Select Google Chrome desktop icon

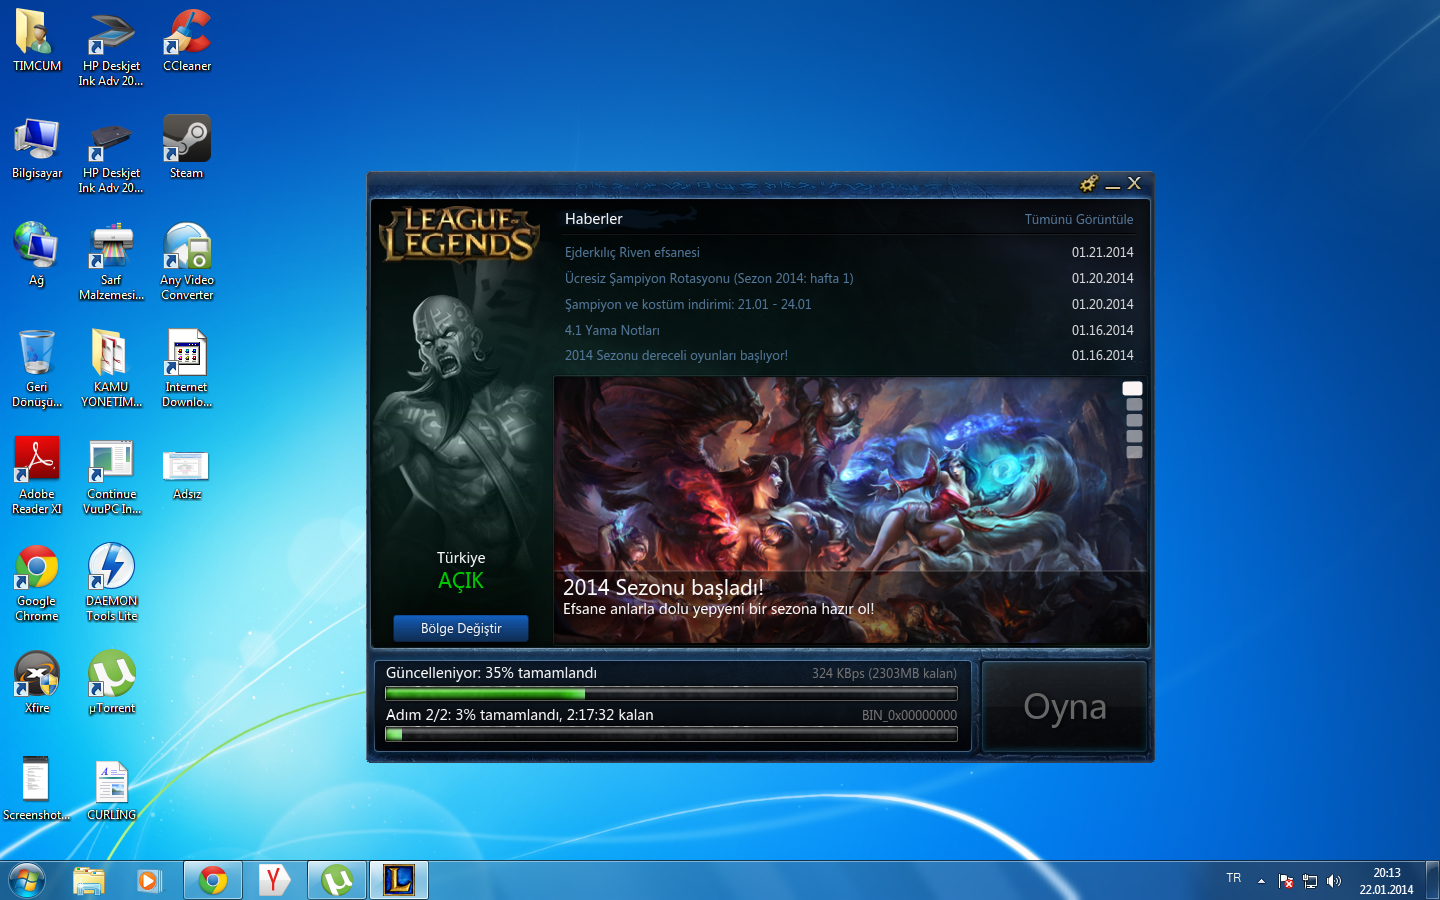[37, 582]
